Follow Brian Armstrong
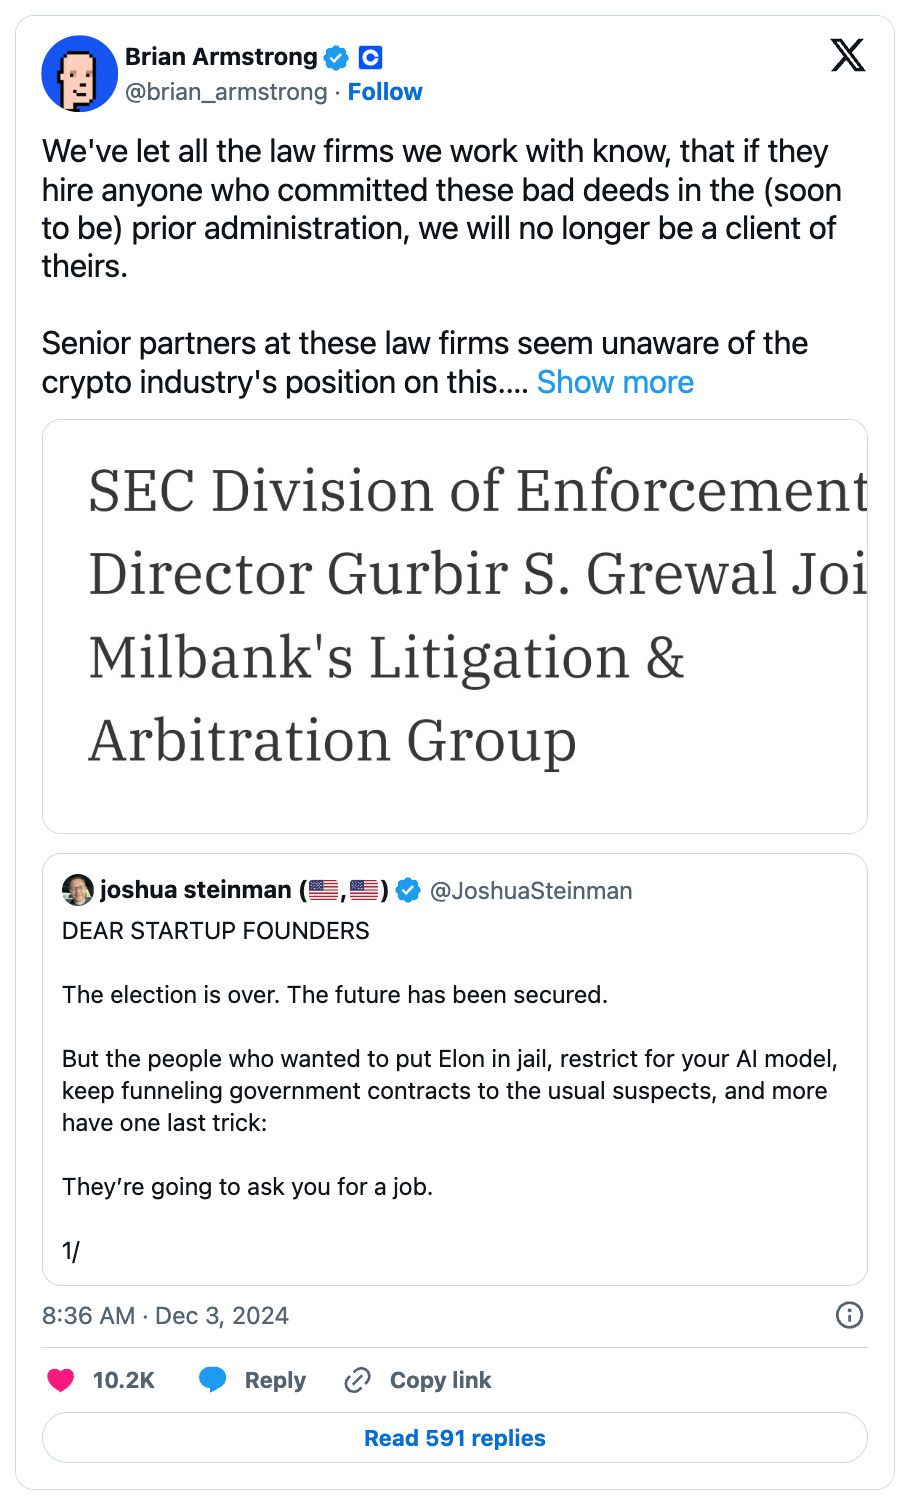 click(385, 92)
